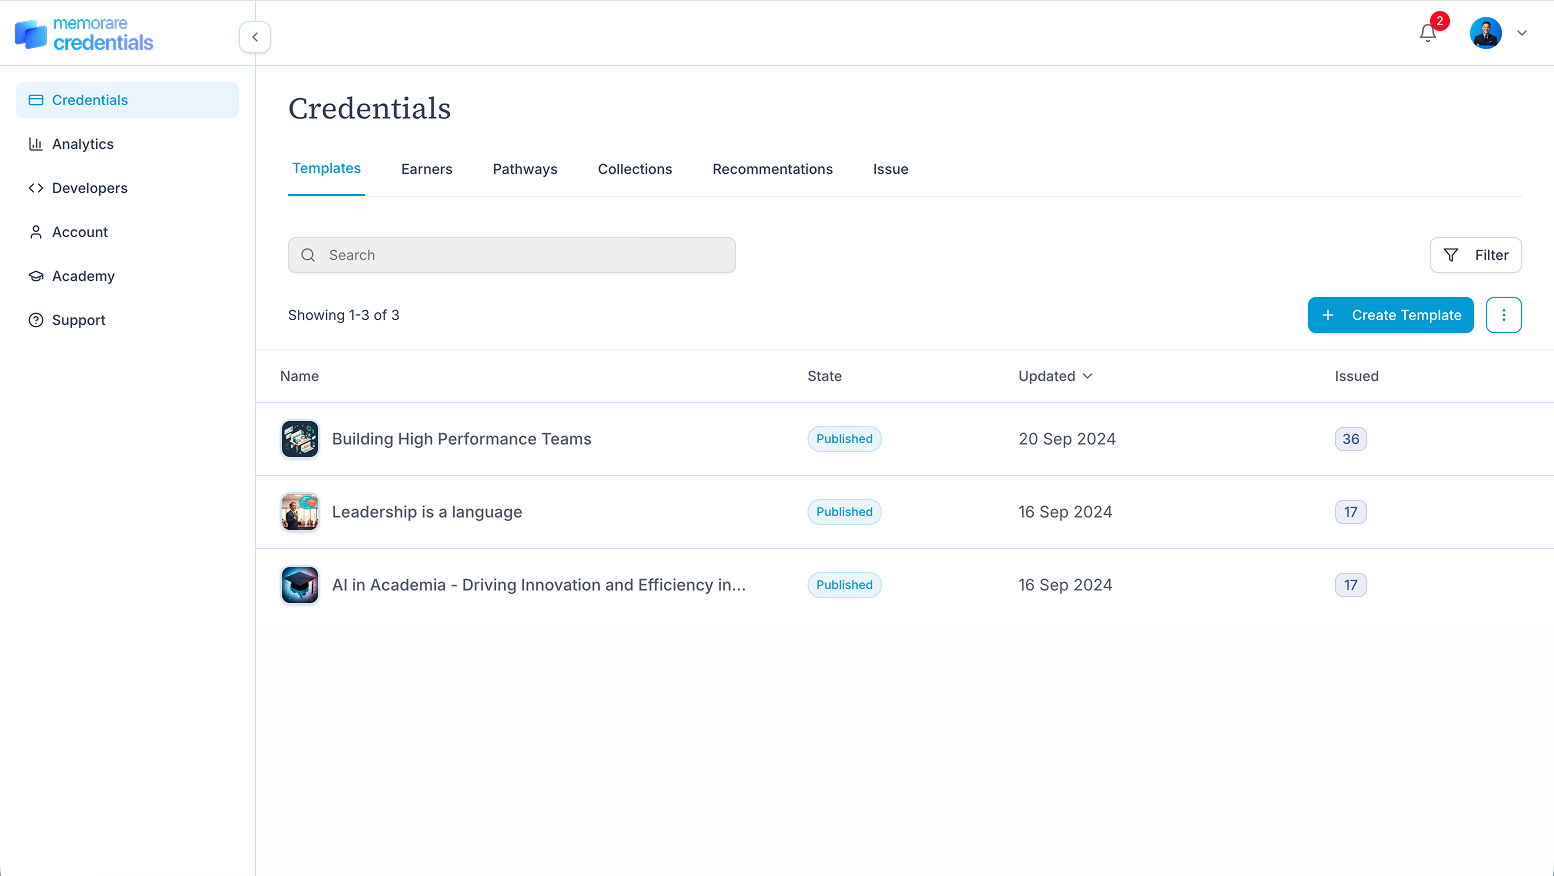Open the Recommentations tab
Image resolution: width=1554 pixels, height=876 pixels.
coord(773,169)
